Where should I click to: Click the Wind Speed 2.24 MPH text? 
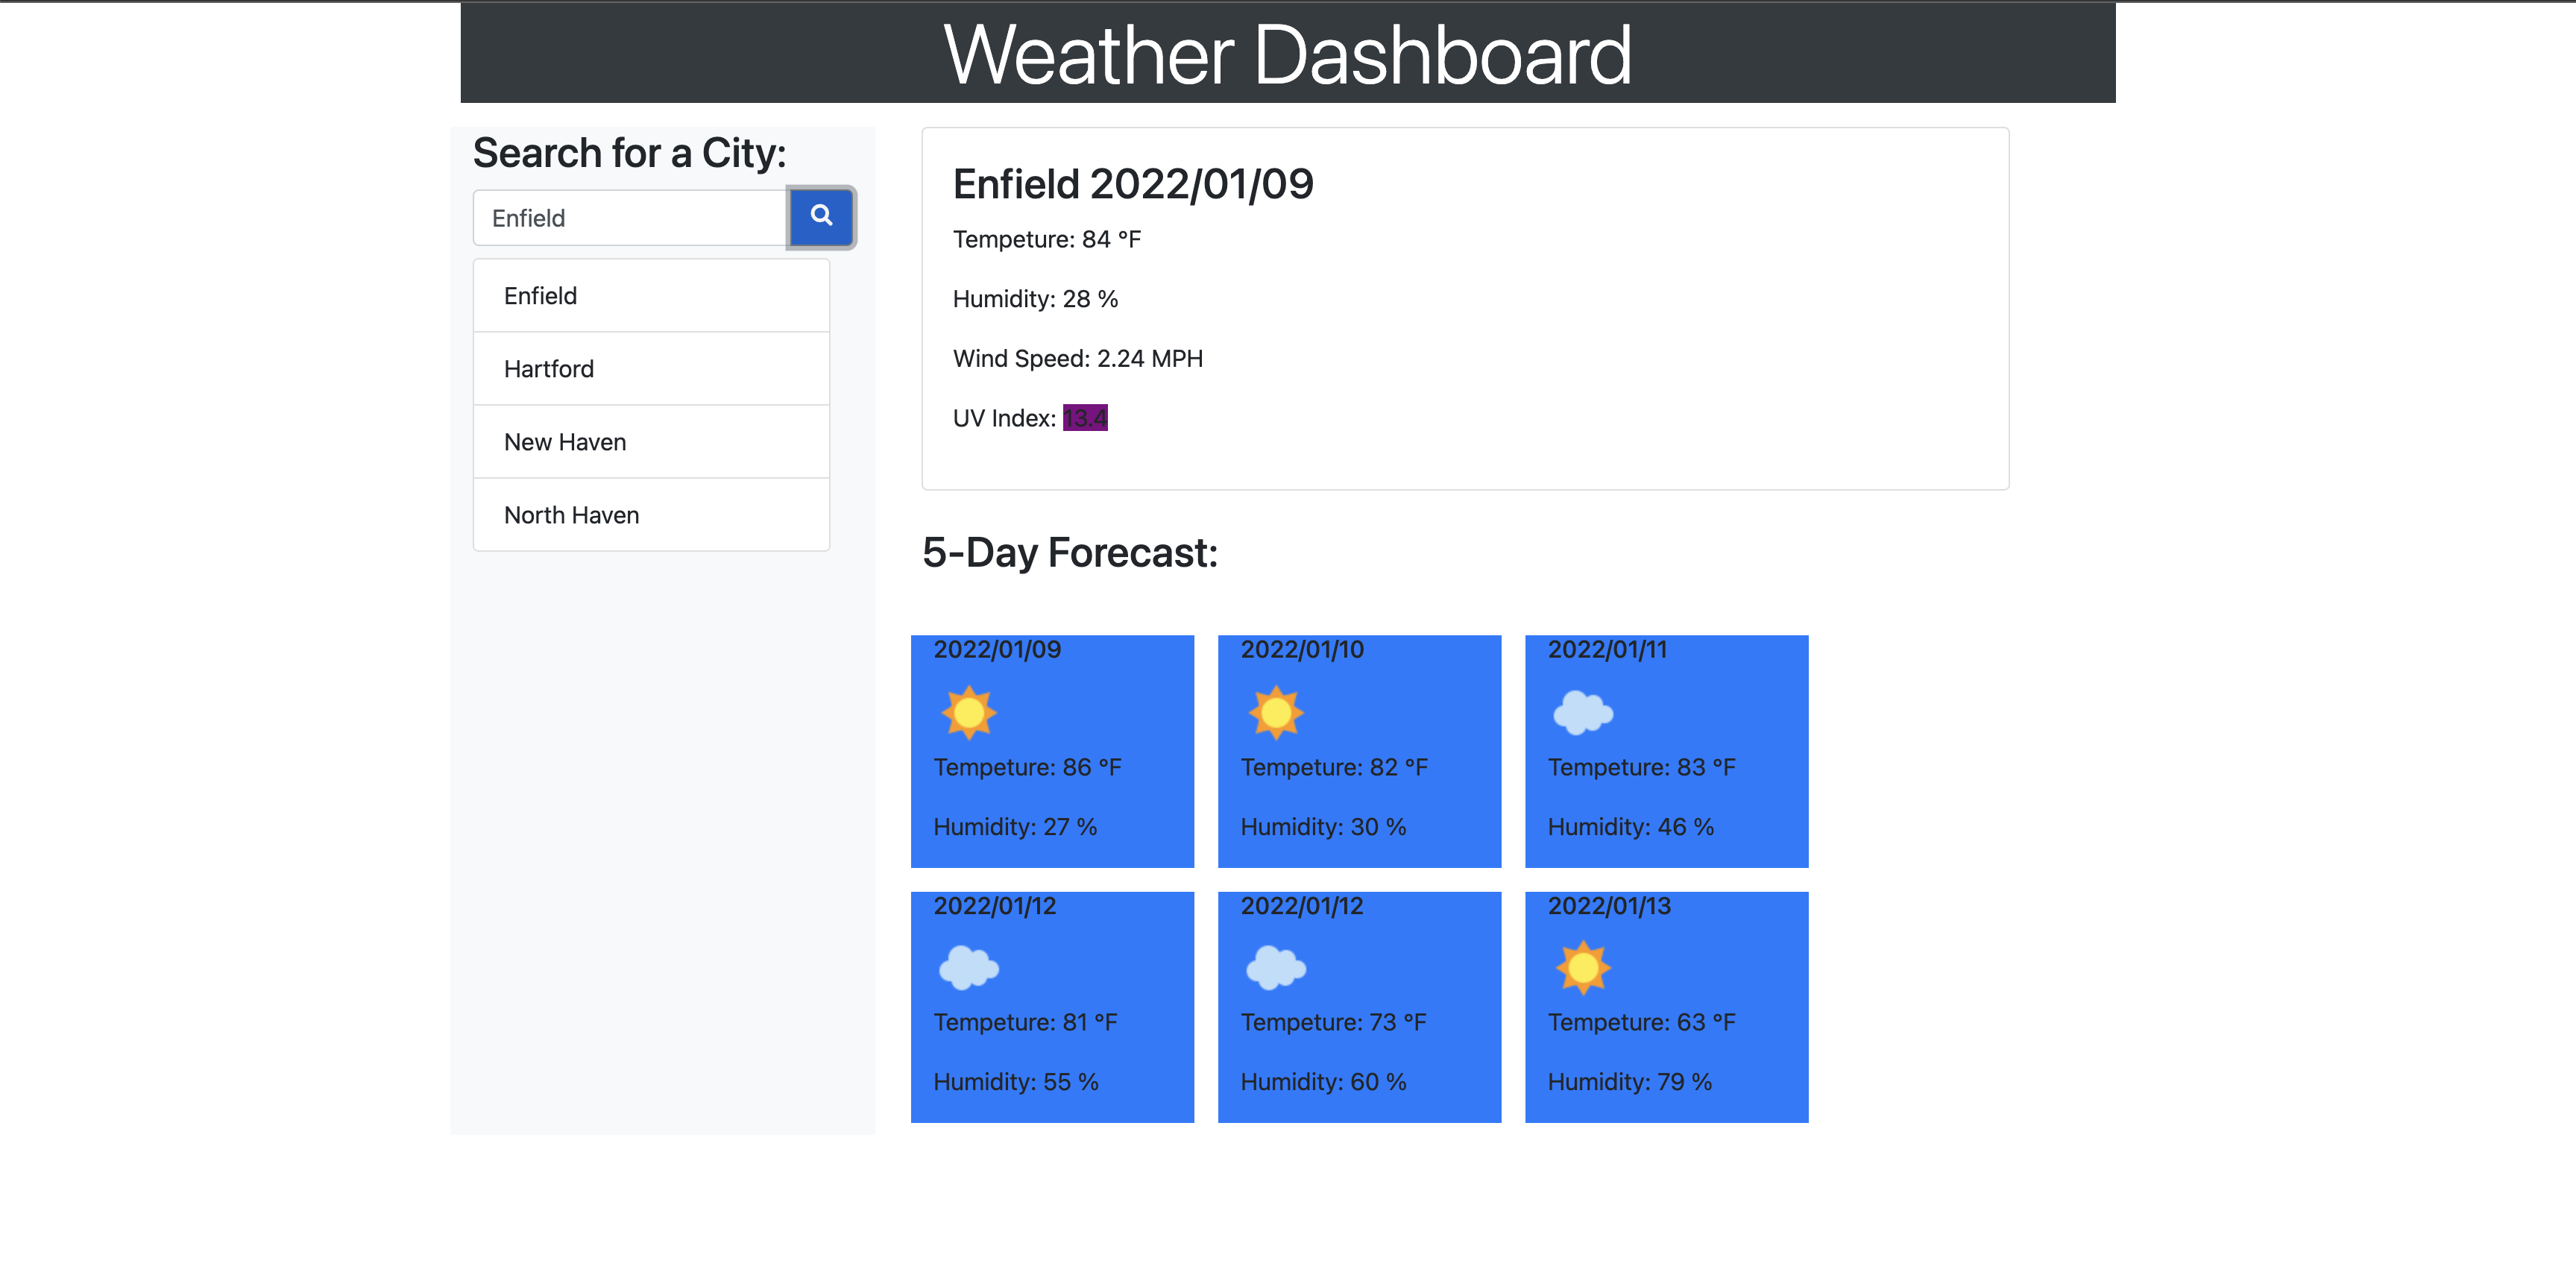(1077, 358)
